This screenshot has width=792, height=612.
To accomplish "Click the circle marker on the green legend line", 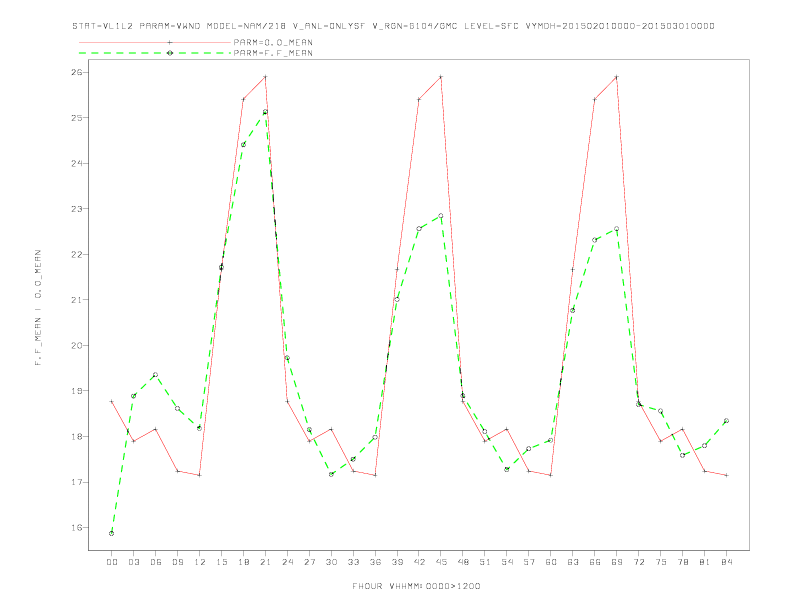I will (x=170, y=53).
